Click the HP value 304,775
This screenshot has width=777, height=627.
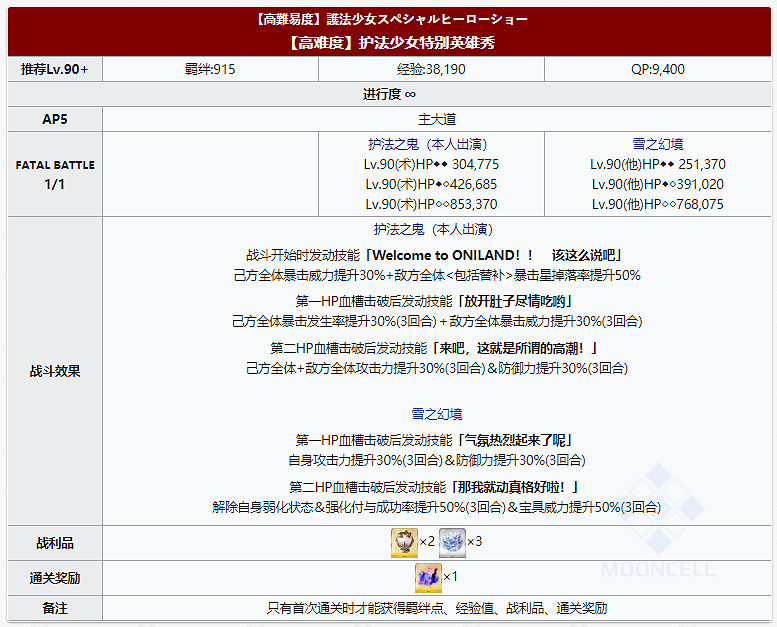pos(476,164)
